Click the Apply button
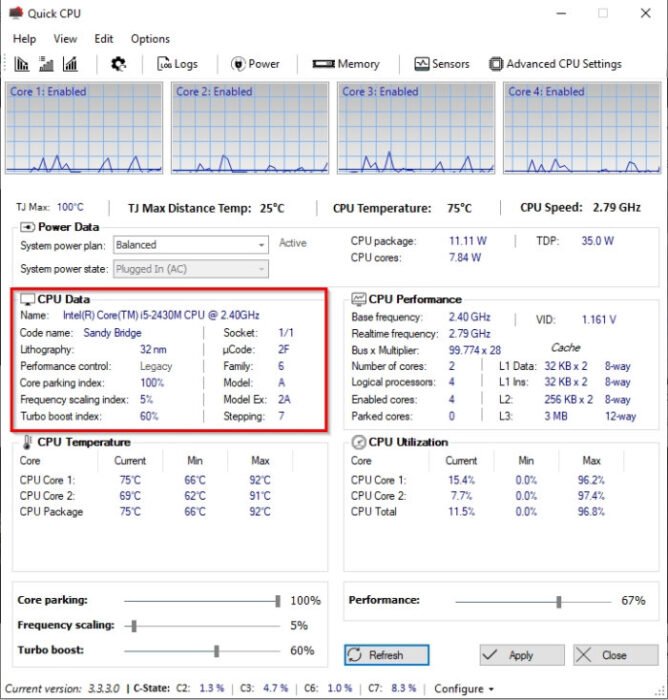668x700 pixels. click(522, 655)
